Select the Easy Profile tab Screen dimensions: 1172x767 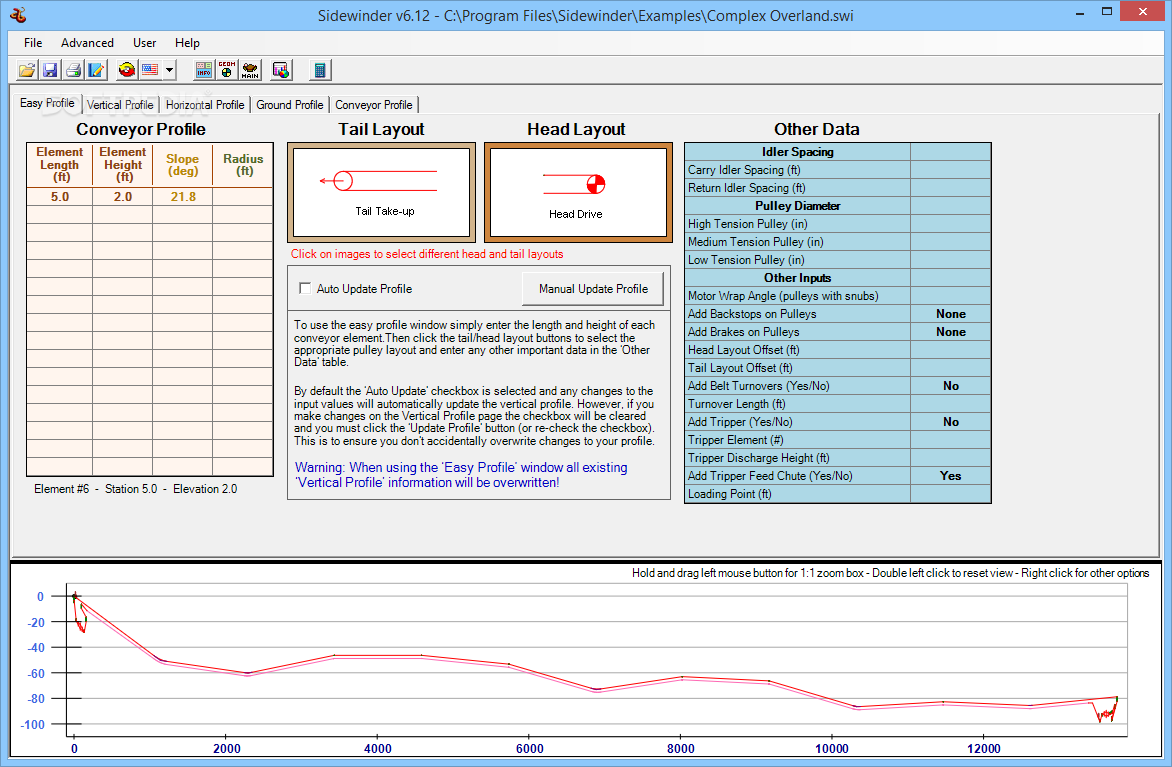(x=47, y=103)
